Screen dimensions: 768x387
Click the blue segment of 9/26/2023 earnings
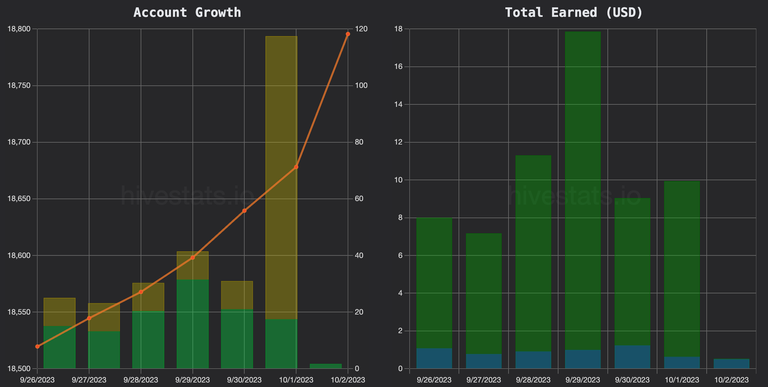pos(434,358)
